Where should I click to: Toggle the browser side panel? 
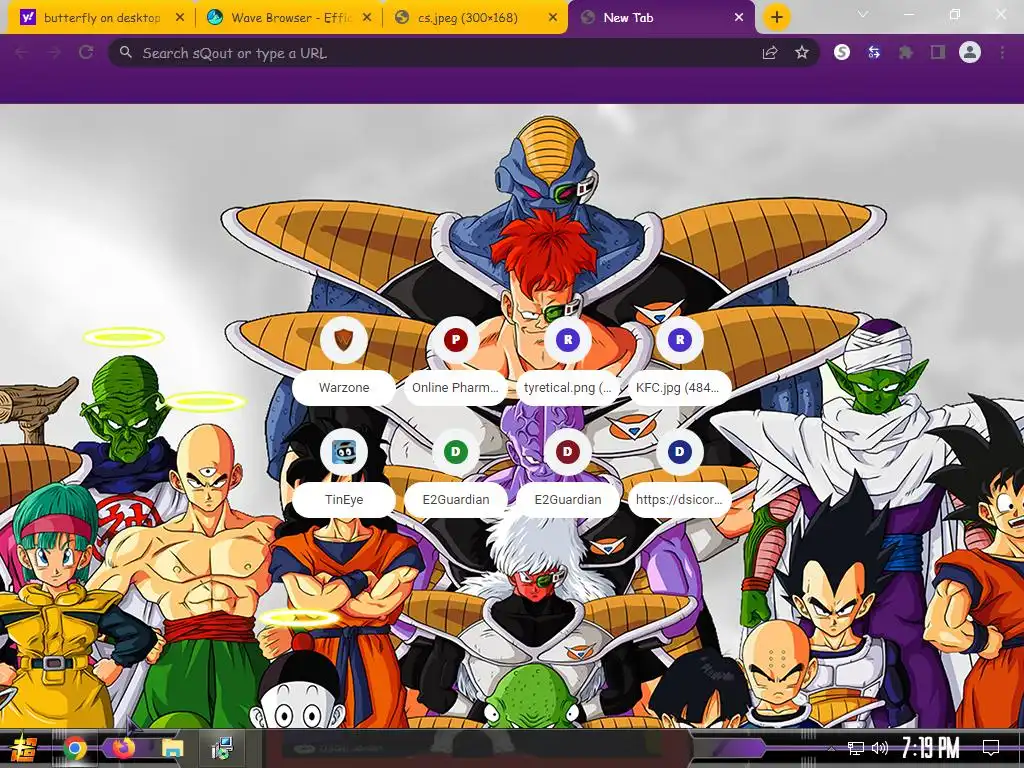pos(938,52)
